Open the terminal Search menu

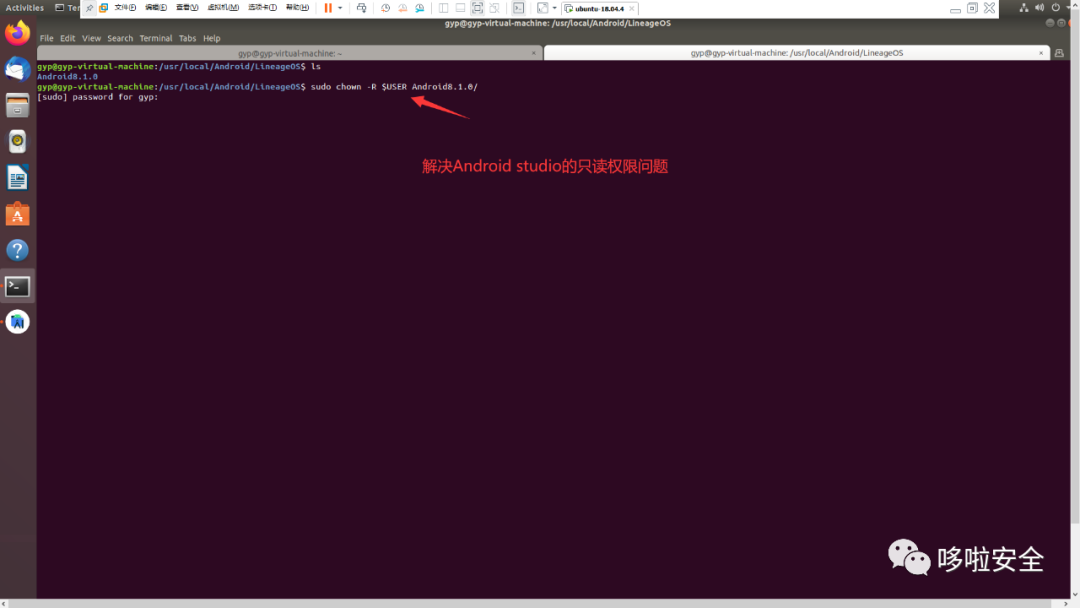[x=120, y=39]
